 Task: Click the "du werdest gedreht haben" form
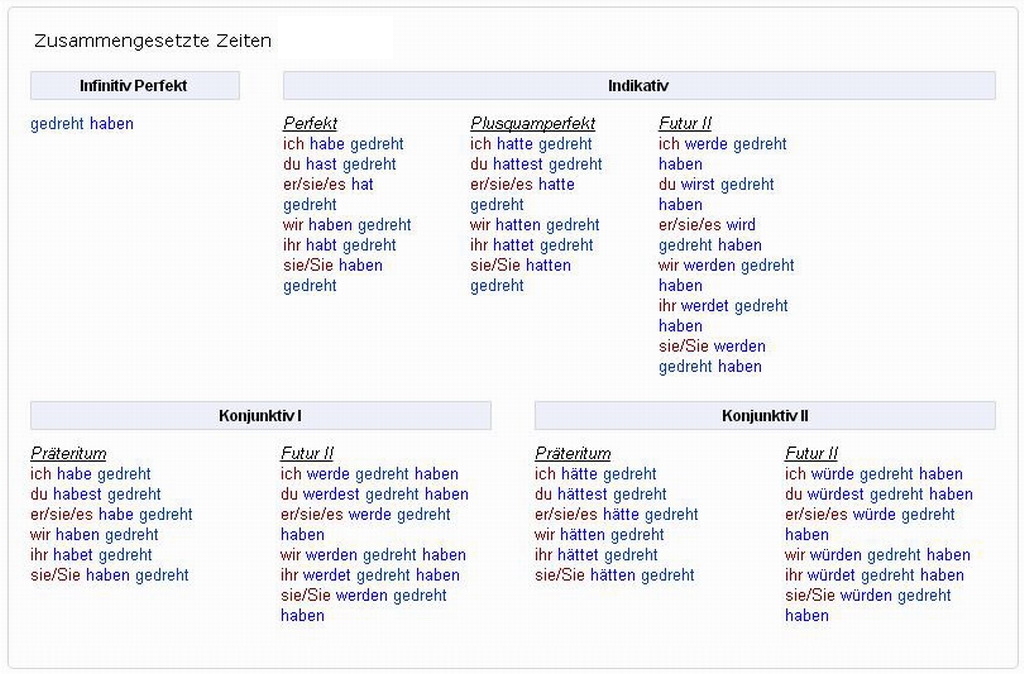374,494
